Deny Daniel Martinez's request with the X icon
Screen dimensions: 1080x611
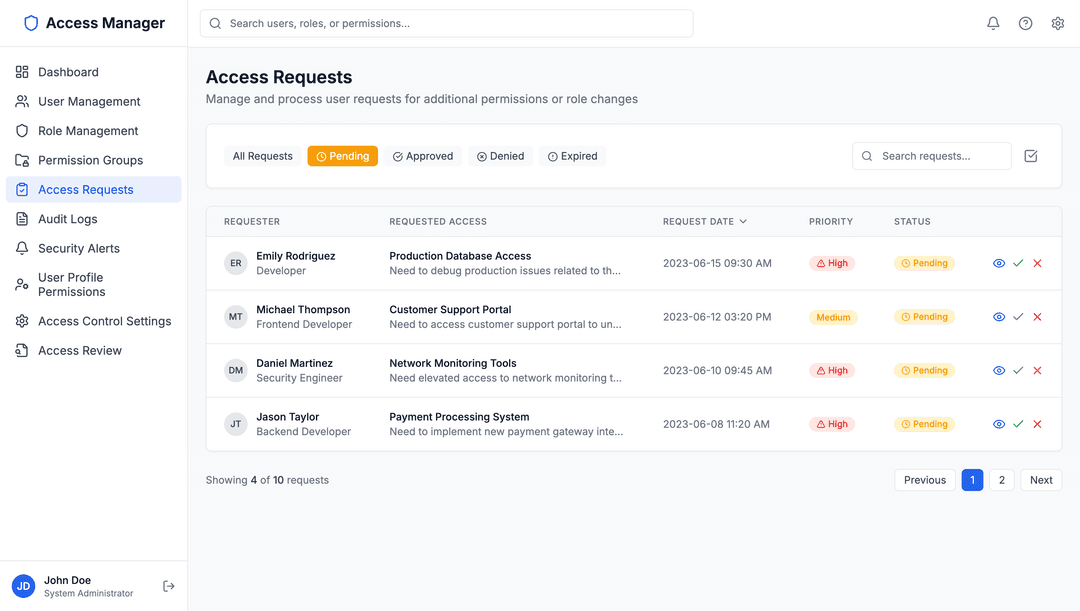(1037, 370)
